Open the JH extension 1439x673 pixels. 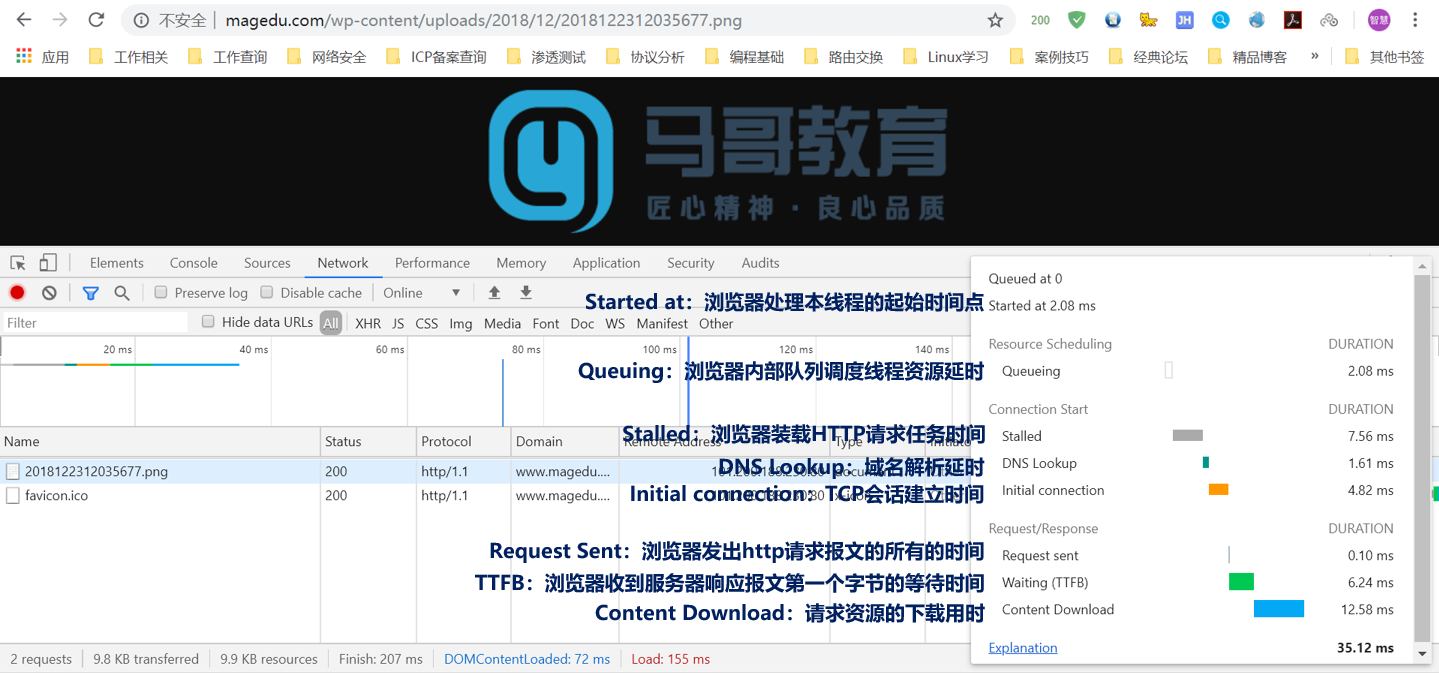(x=1184, y=20)
